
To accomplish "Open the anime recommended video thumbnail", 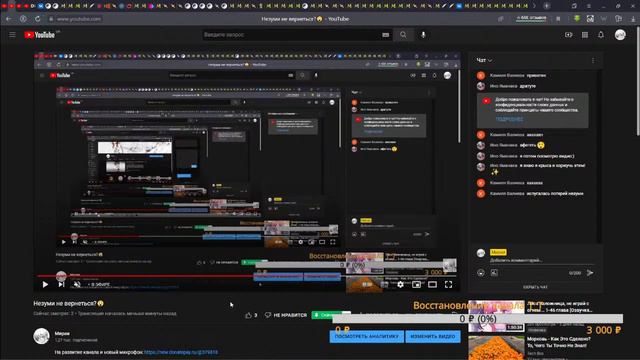I will click(x=496, y=316).
